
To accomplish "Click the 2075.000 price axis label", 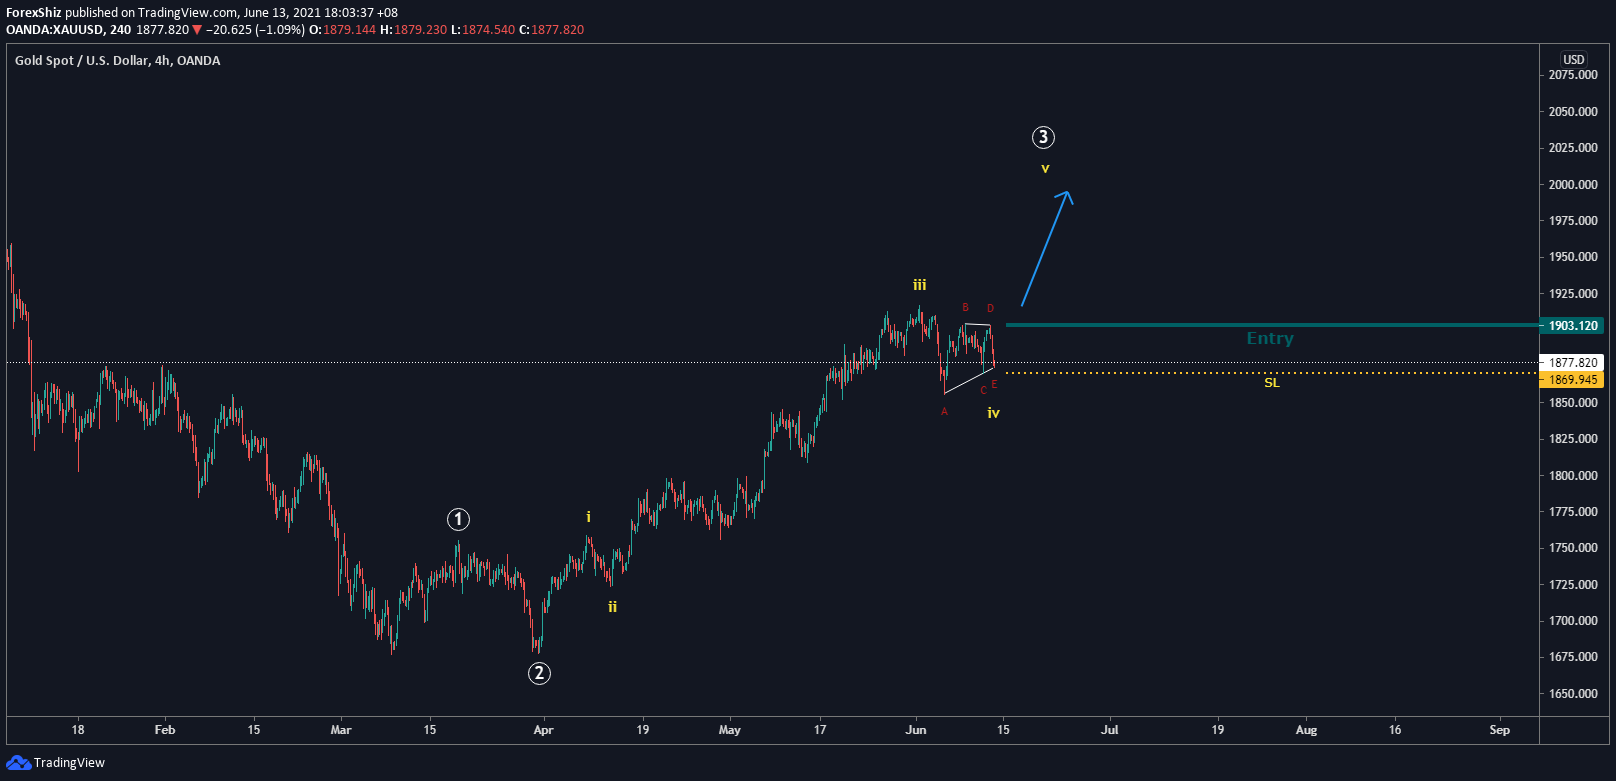I will 1573,76.
